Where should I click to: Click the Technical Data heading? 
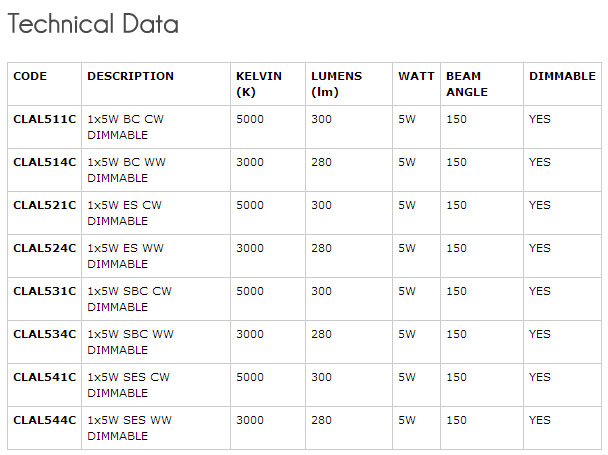coord(93,24)
